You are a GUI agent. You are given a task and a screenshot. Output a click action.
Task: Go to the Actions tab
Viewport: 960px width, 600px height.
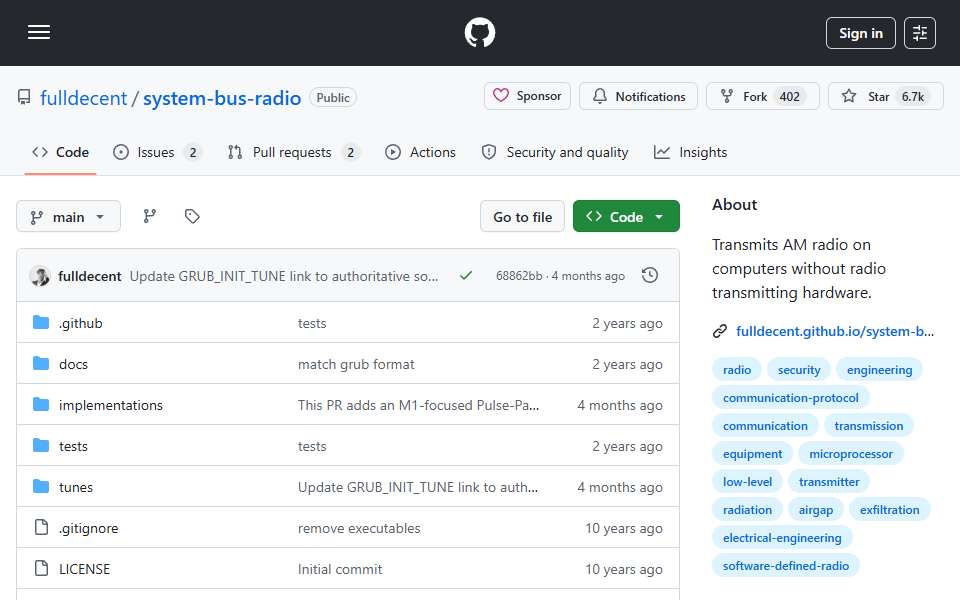421,152
